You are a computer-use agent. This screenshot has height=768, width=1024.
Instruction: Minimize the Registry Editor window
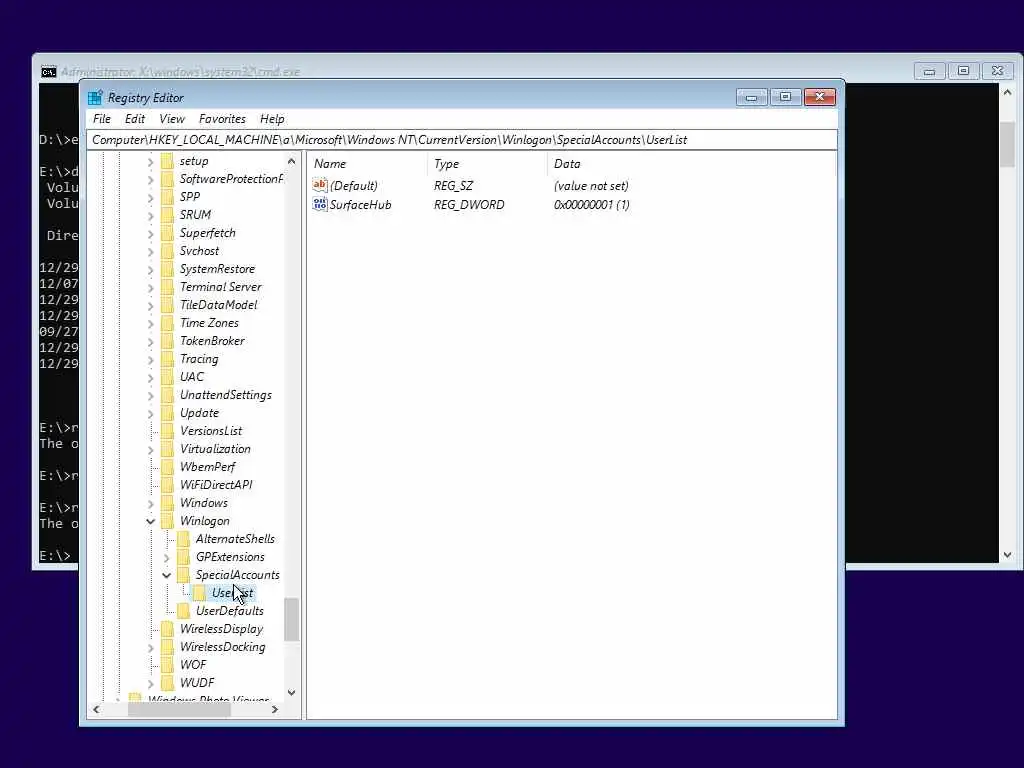pyautogui.click(x=752, y=97)
